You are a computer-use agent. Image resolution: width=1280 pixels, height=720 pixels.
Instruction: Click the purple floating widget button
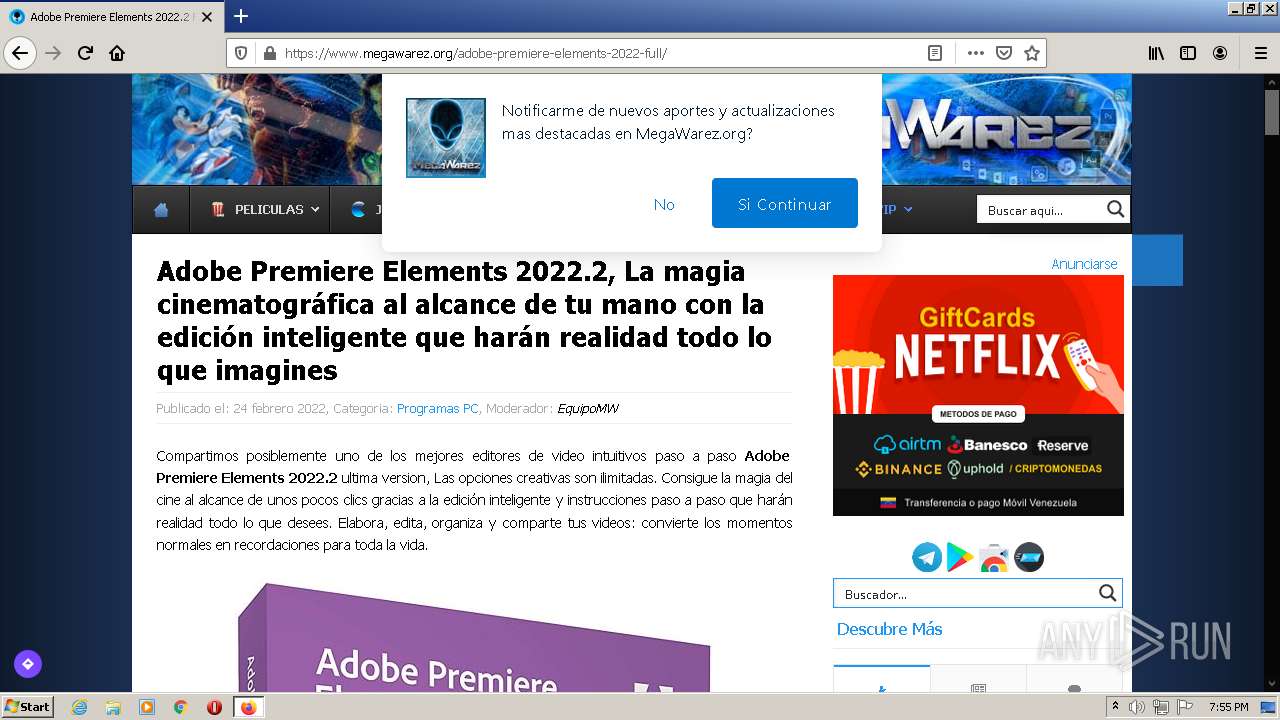tap(28, 663)
